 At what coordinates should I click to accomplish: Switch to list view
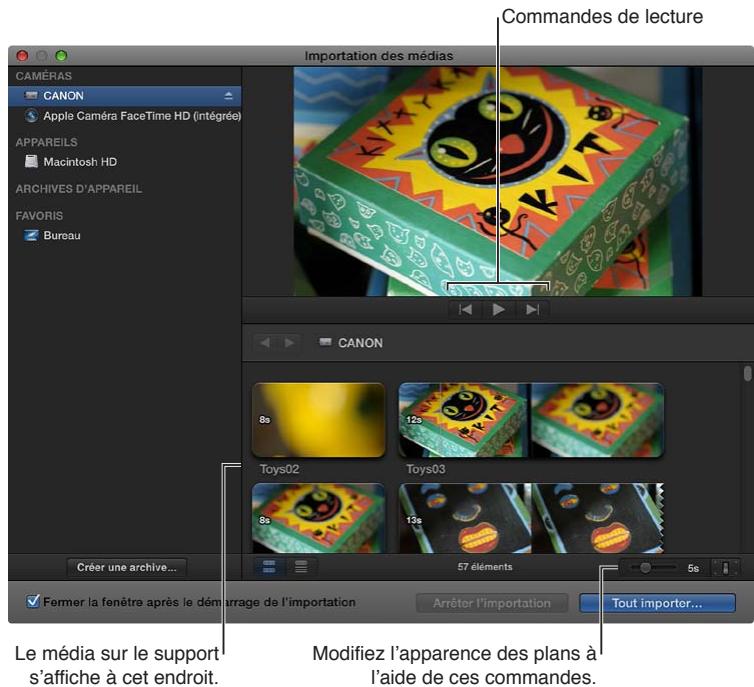[x=301, y=567]
